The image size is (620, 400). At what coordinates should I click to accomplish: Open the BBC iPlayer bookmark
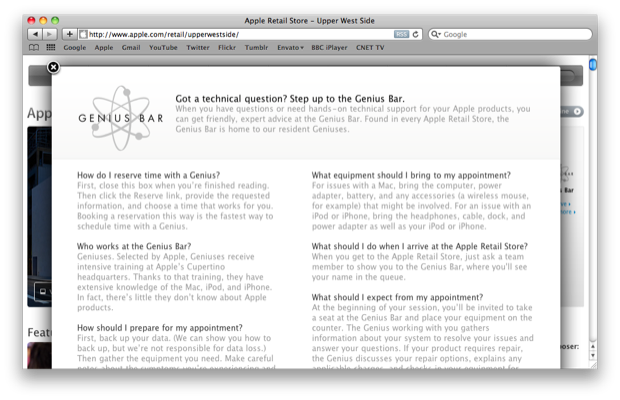point(329,47)
